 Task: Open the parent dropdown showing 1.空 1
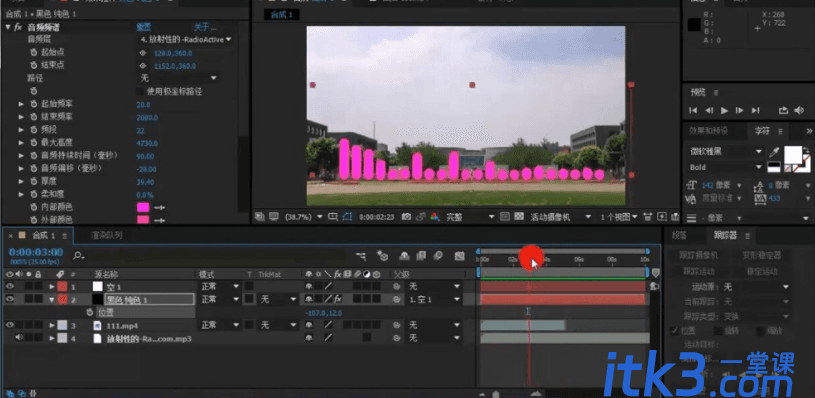tap(435, 299)
